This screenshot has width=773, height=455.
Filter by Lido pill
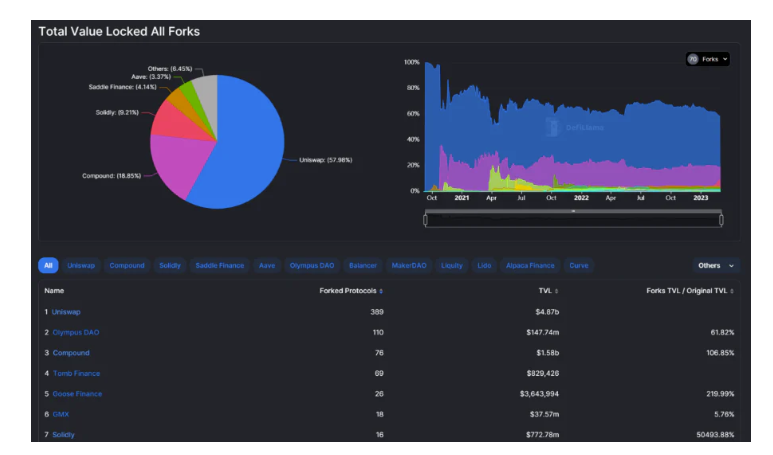tap(484, 265)
